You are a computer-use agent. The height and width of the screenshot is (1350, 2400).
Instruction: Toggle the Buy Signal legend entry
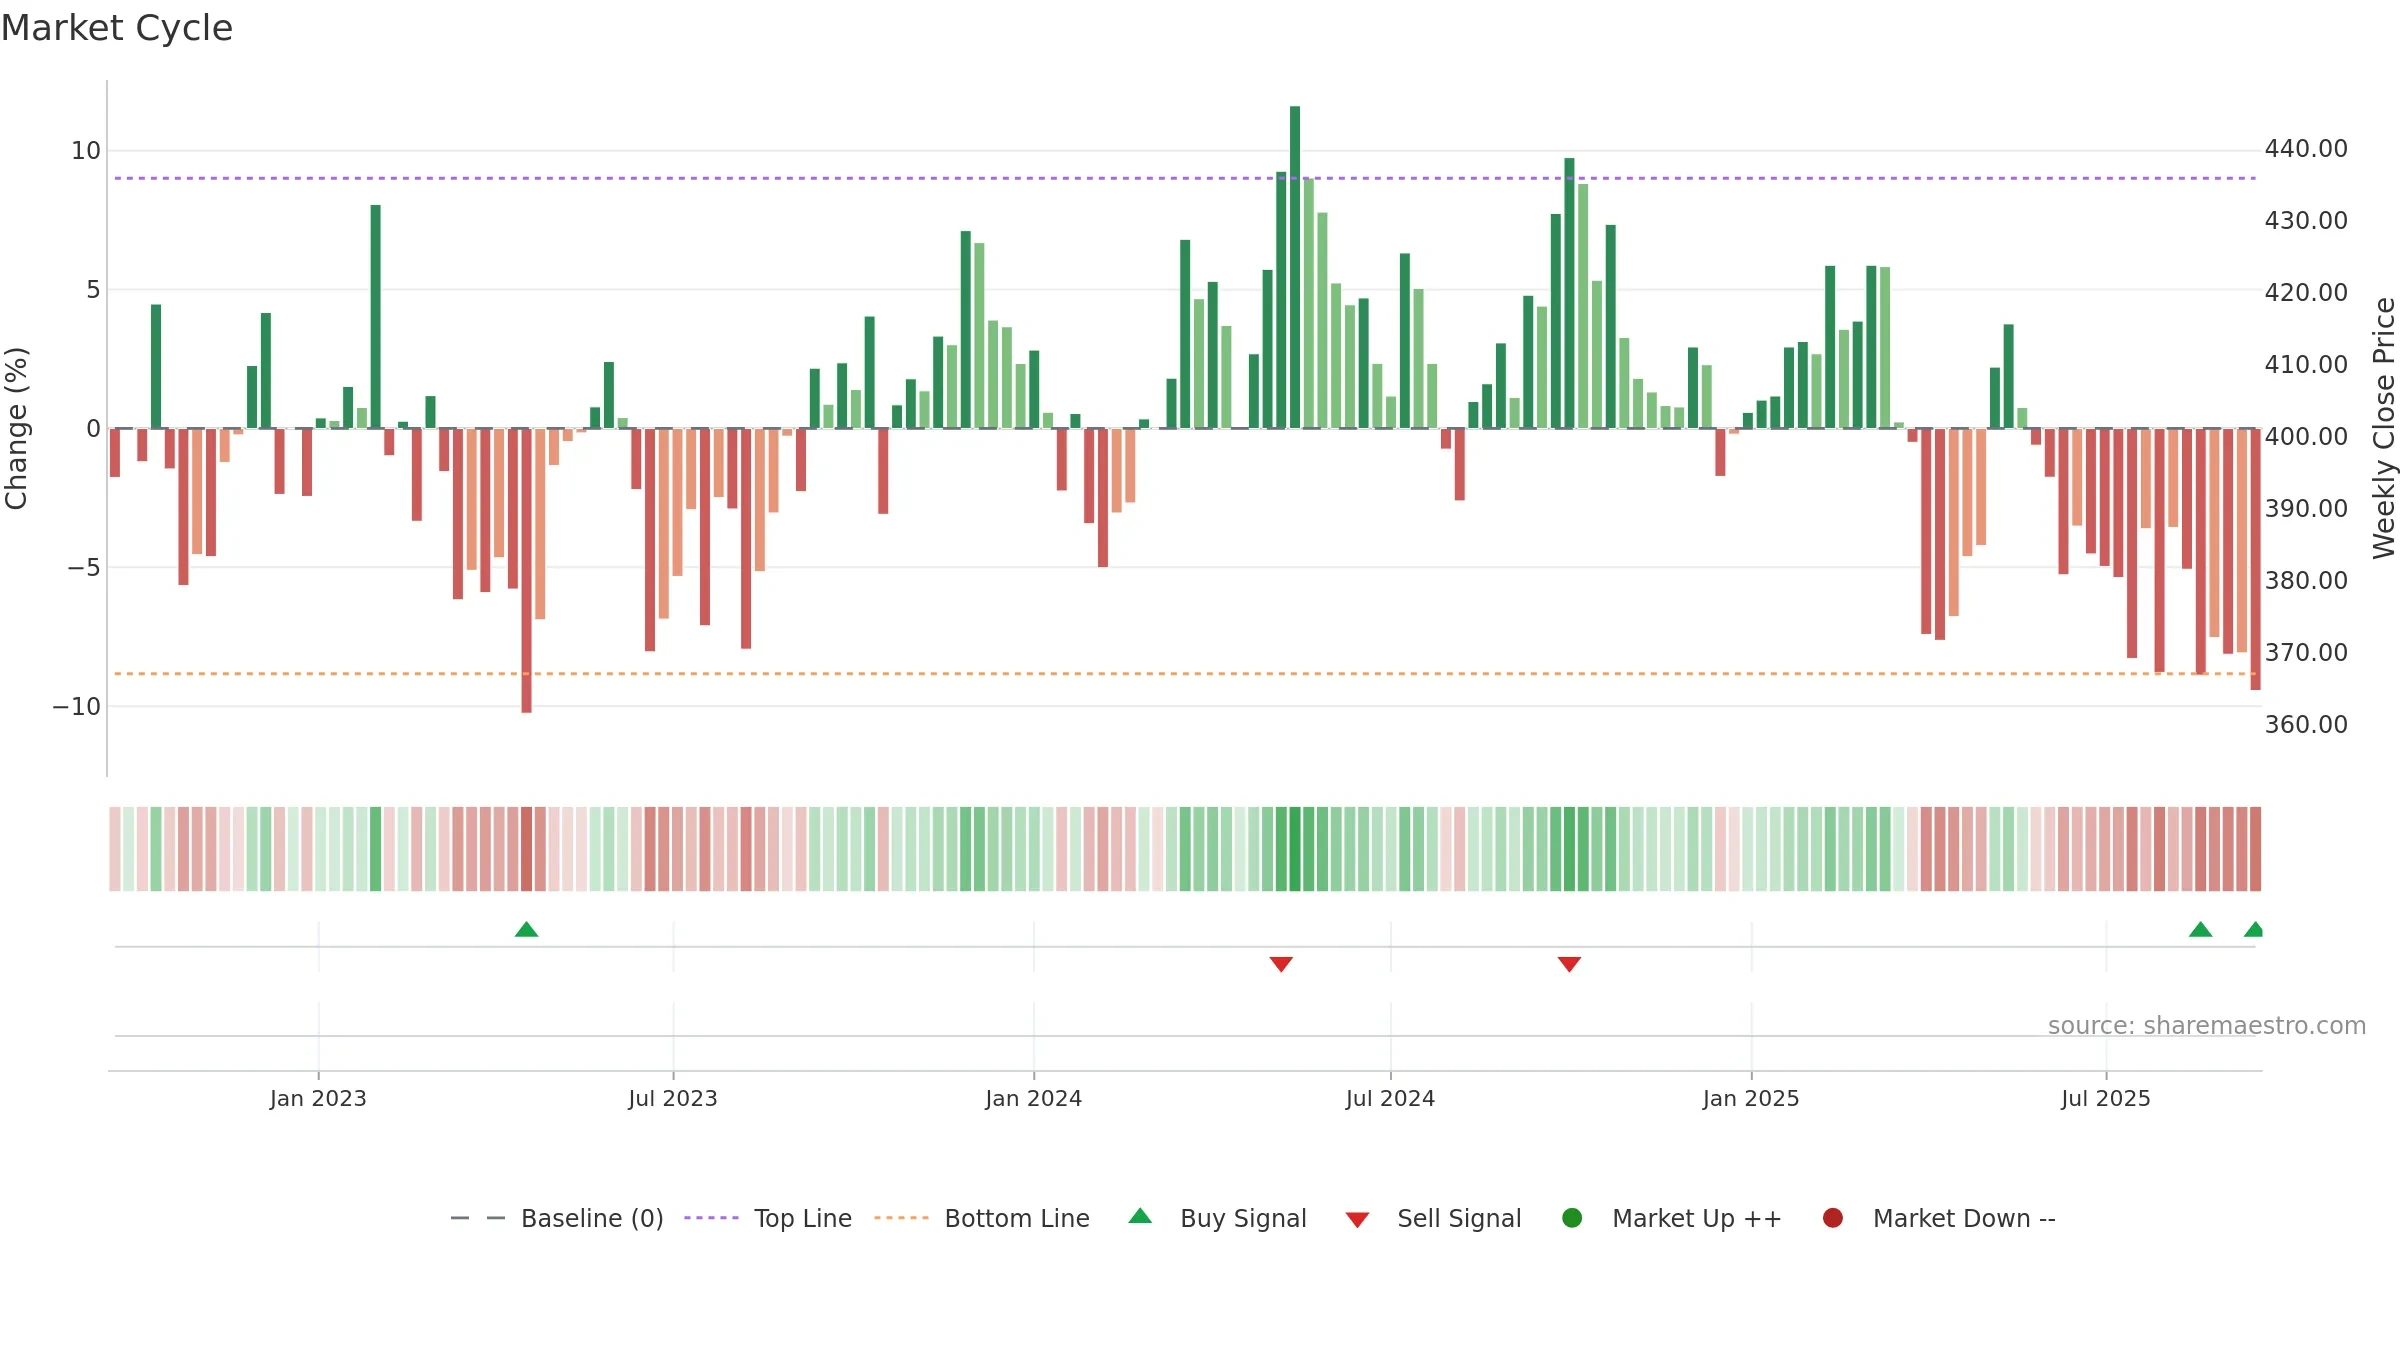1217,1218
